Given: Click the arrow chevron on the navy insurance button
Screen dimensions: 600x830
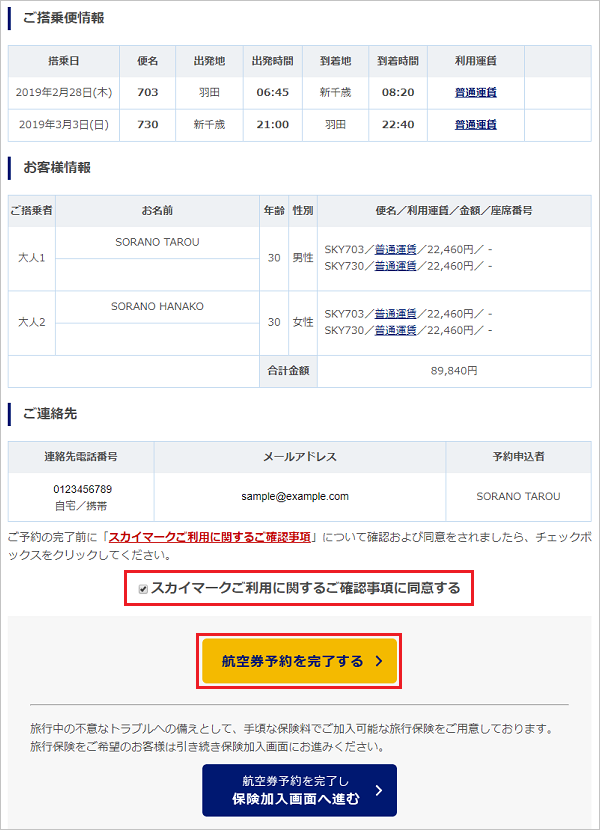Looking at the screenshot, I should [377, 791].
